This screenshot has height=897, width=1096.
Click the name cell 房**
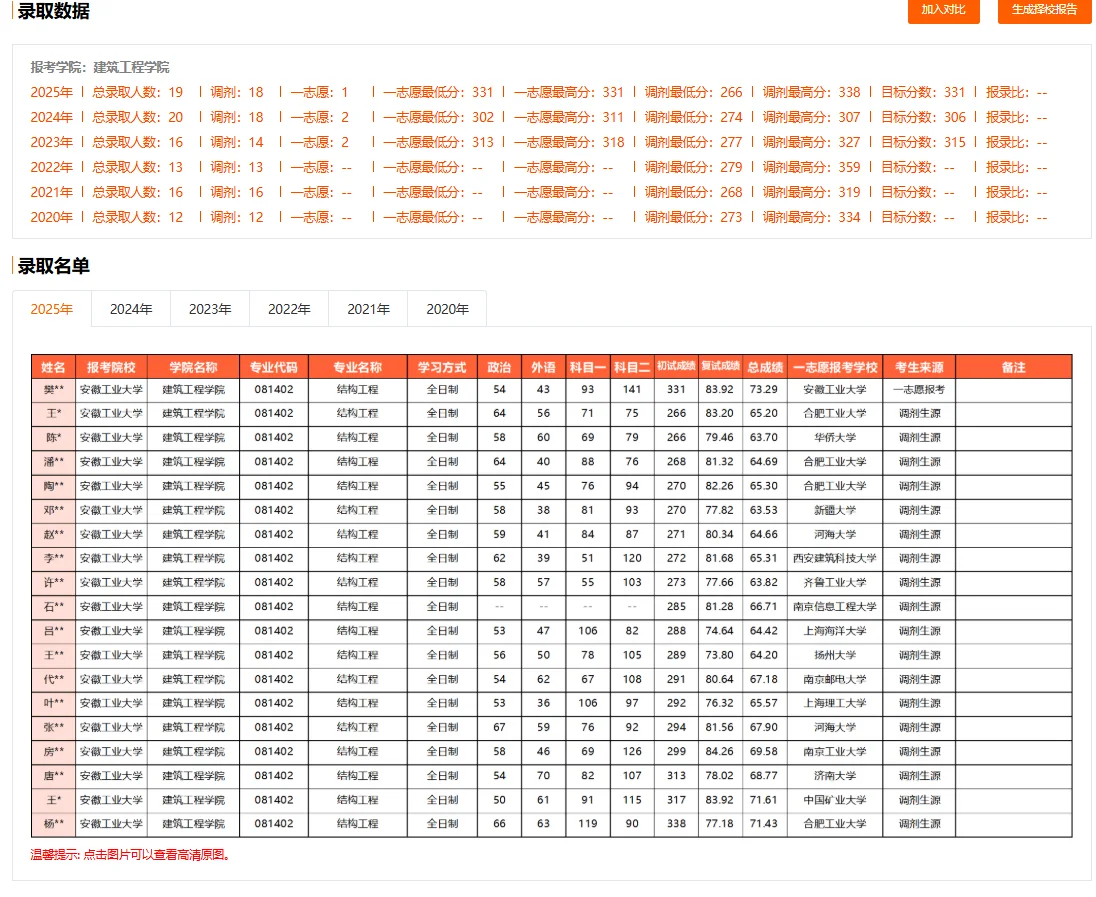[53, 752]
